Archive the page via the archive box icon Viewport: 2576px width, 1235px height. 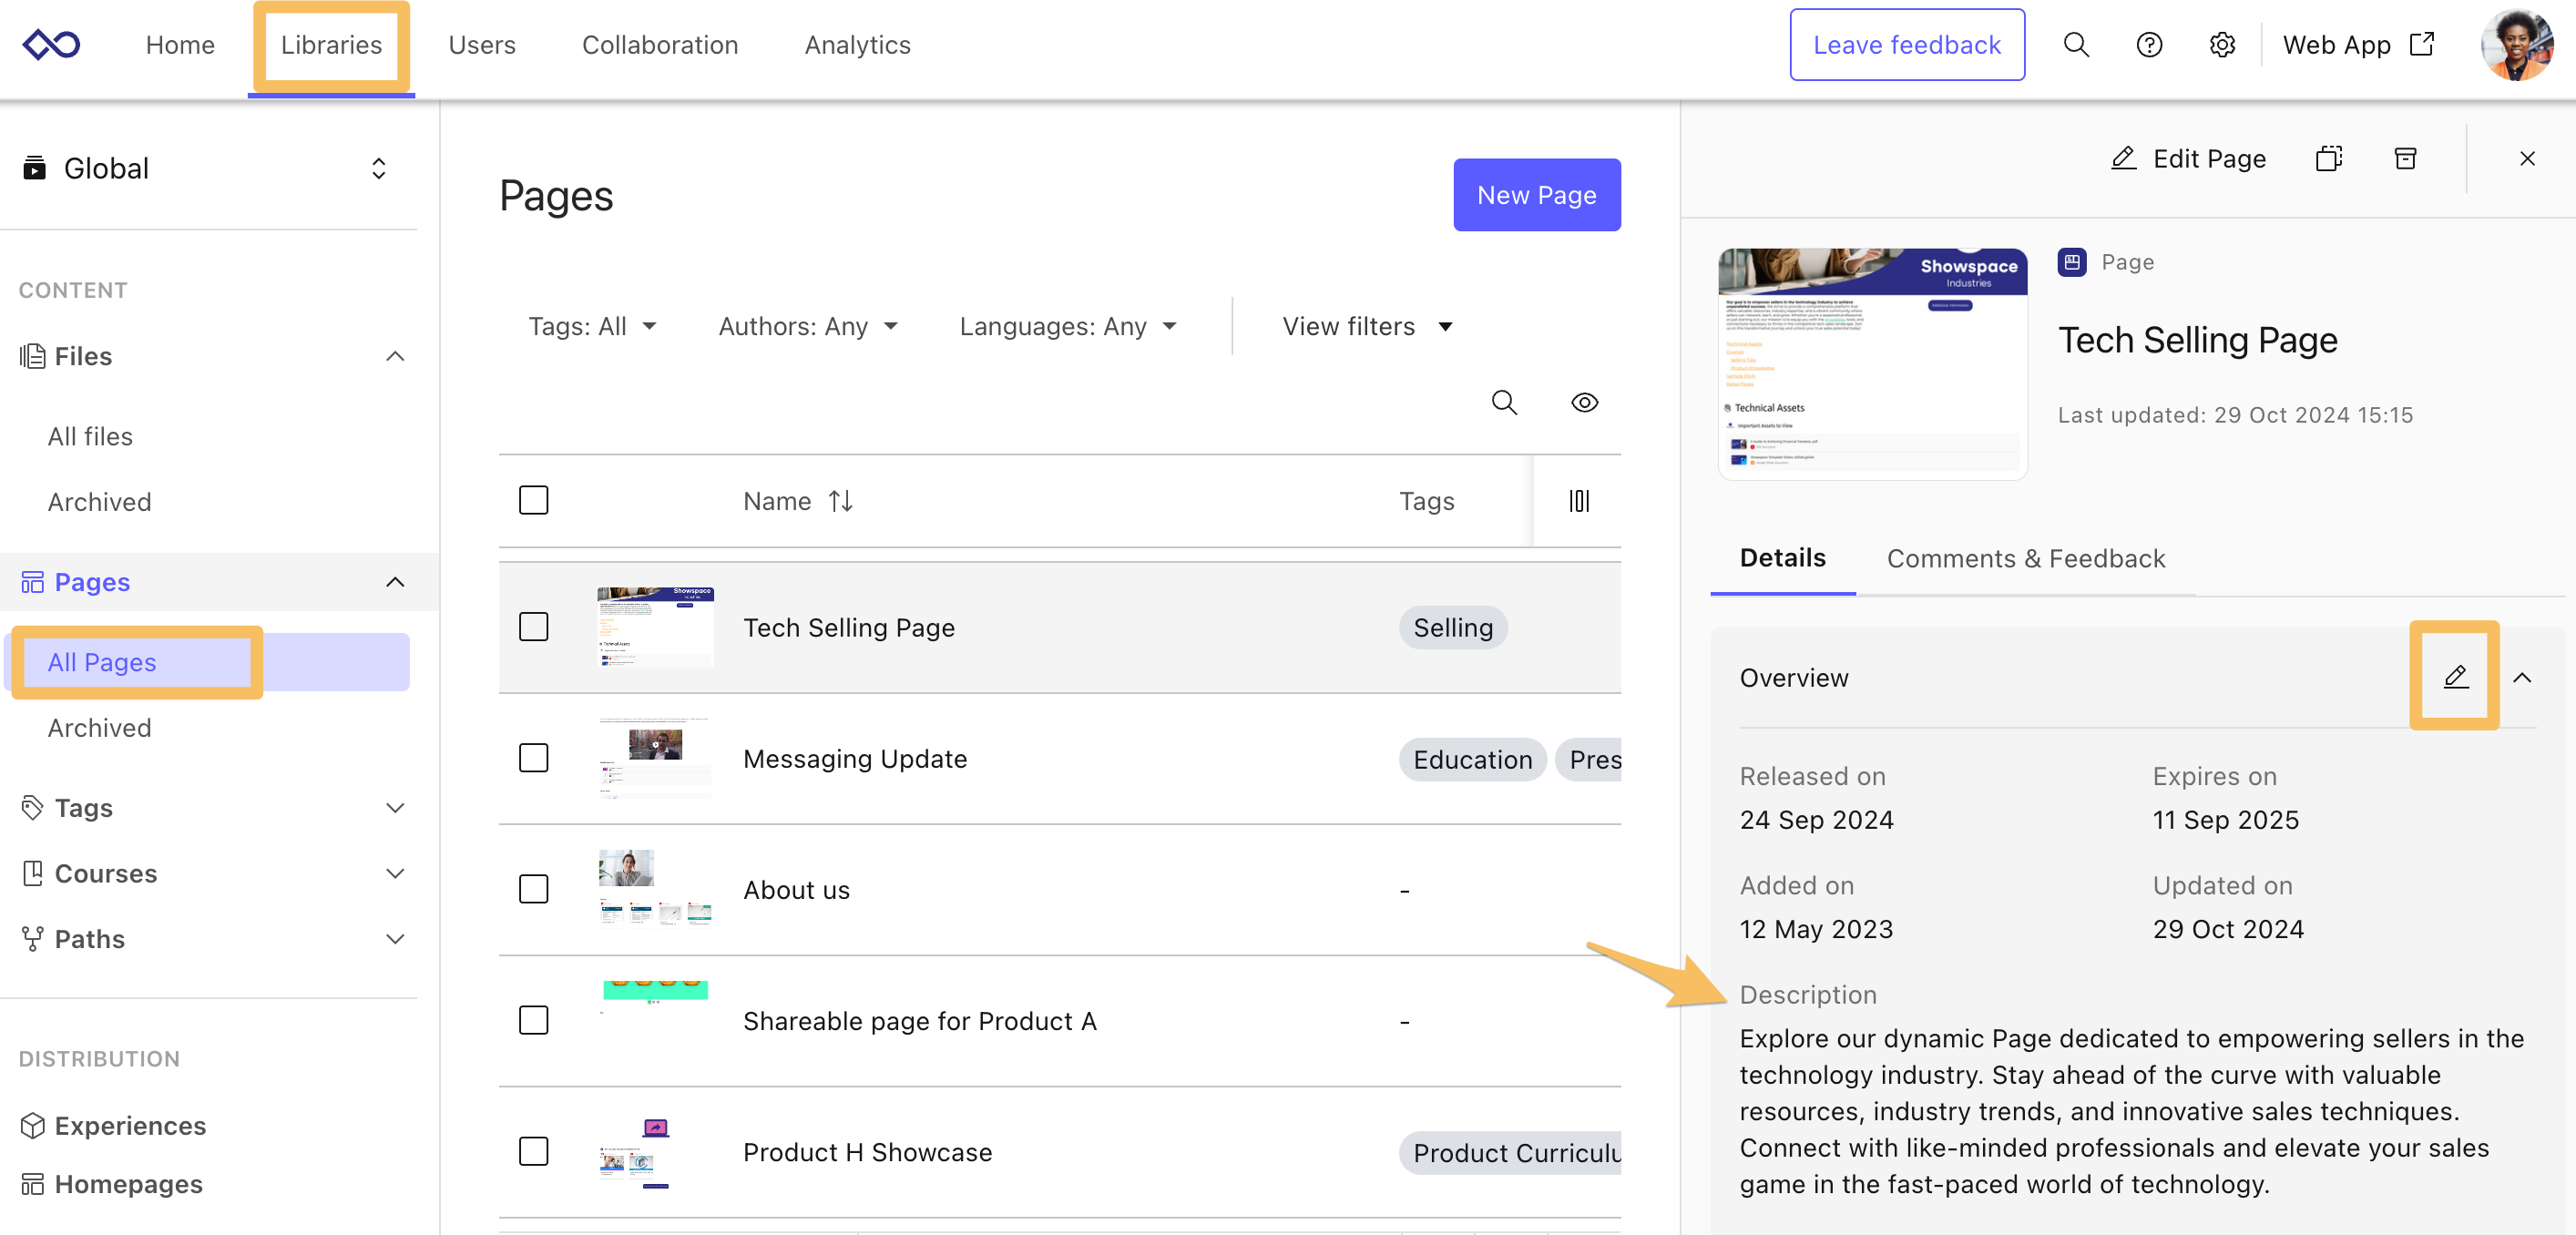pos(2406,158)
